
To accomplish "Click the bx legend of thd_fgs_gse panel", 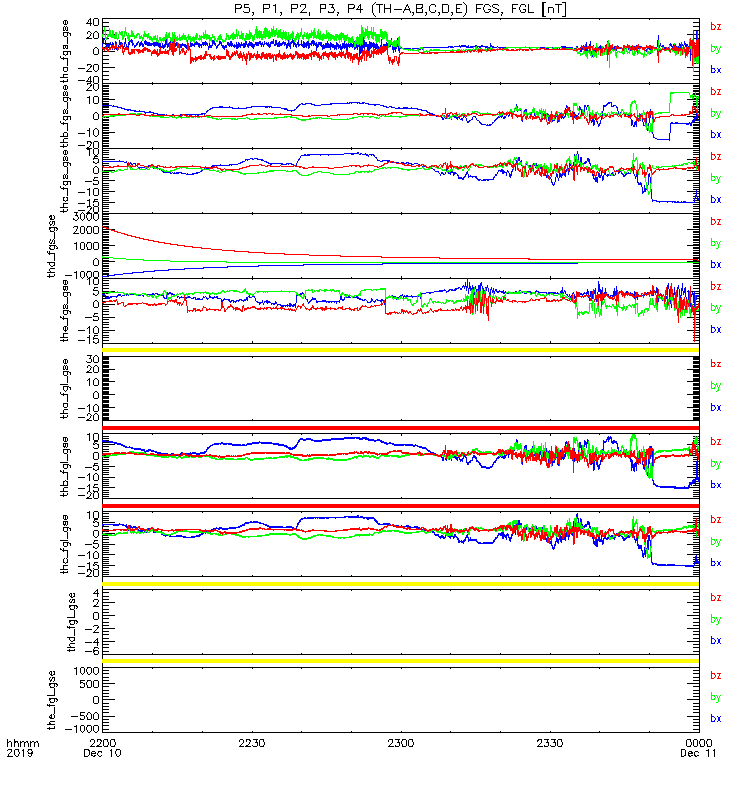I will 716,264.
